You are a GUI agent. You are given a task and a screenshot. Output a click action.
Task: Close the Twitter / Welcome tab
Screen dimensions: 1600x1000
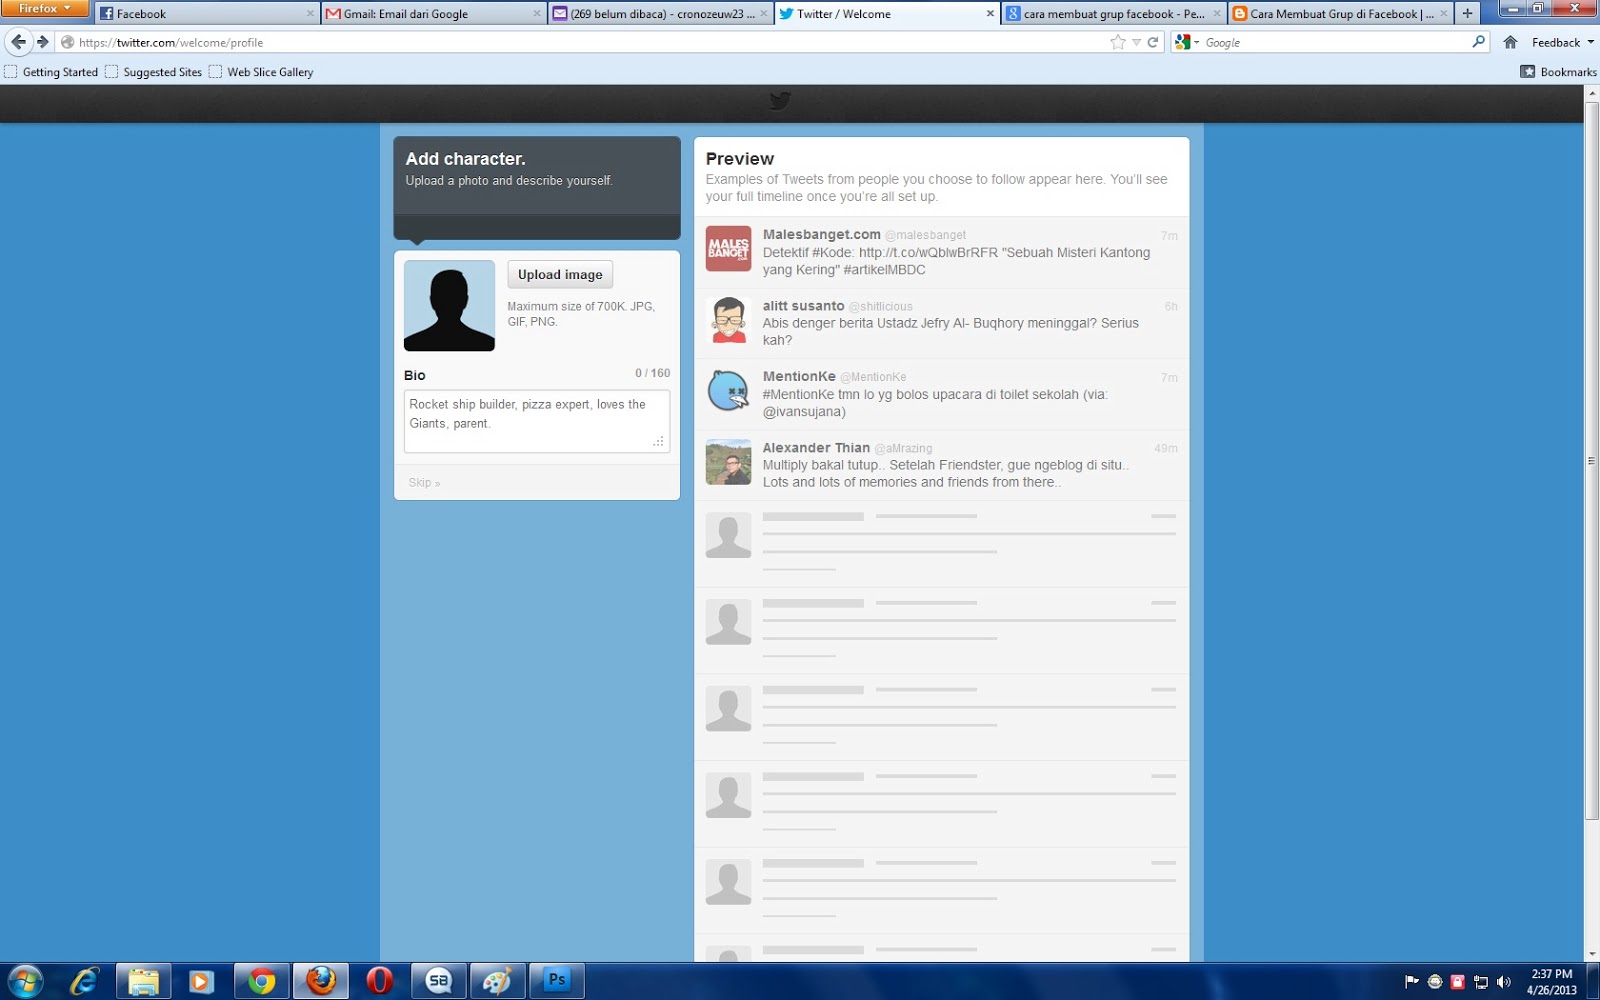(x=990, y=13)
